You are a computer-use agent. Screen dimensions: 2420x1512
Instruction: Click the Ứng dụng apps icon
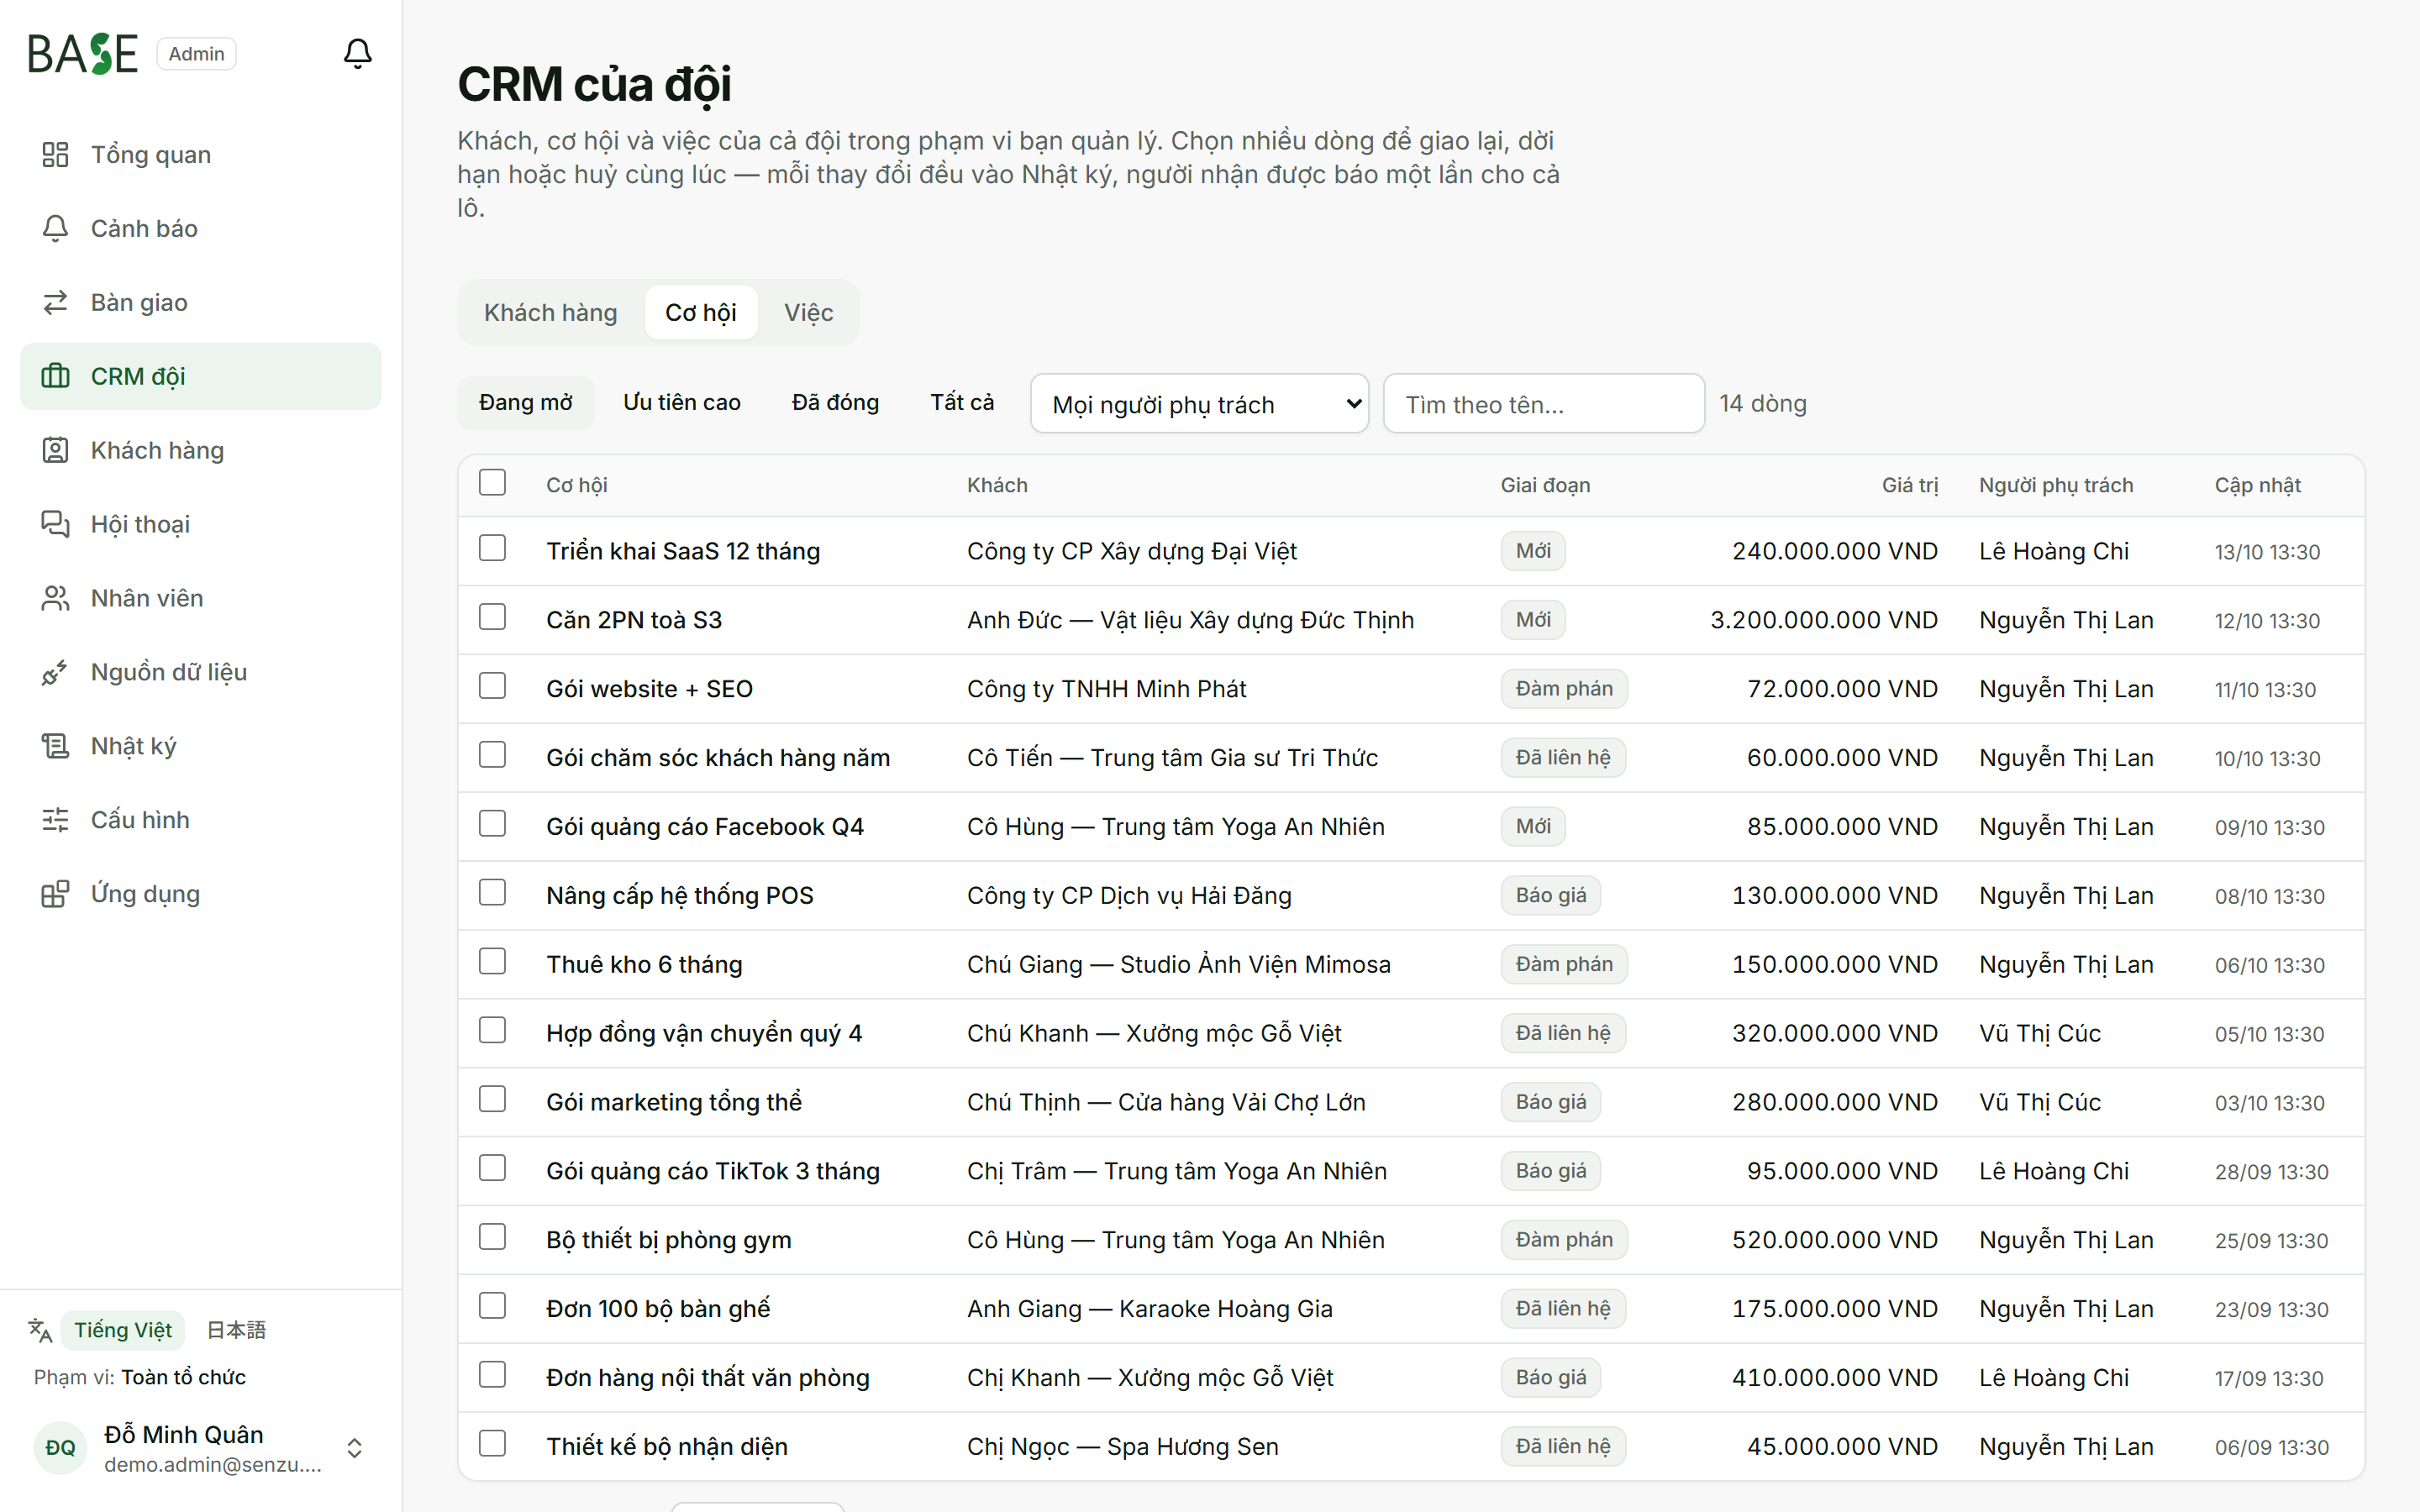[55, 894]
